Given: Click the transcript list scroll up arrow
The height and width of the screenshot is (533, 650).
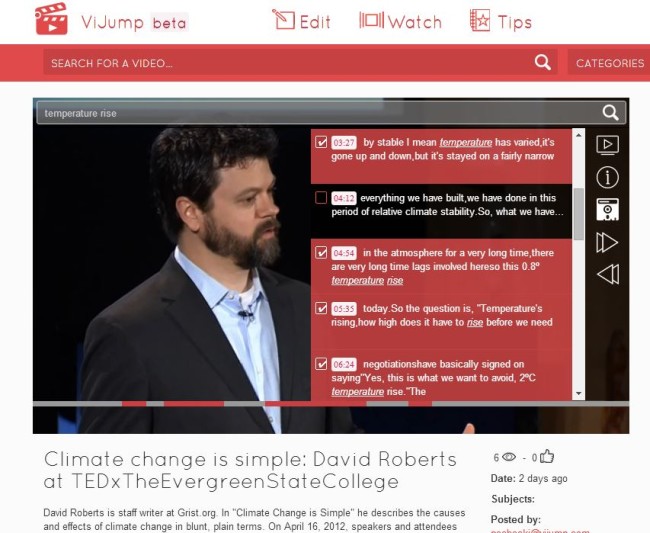Looking at the screenshot, I should [x=578, y=135].
